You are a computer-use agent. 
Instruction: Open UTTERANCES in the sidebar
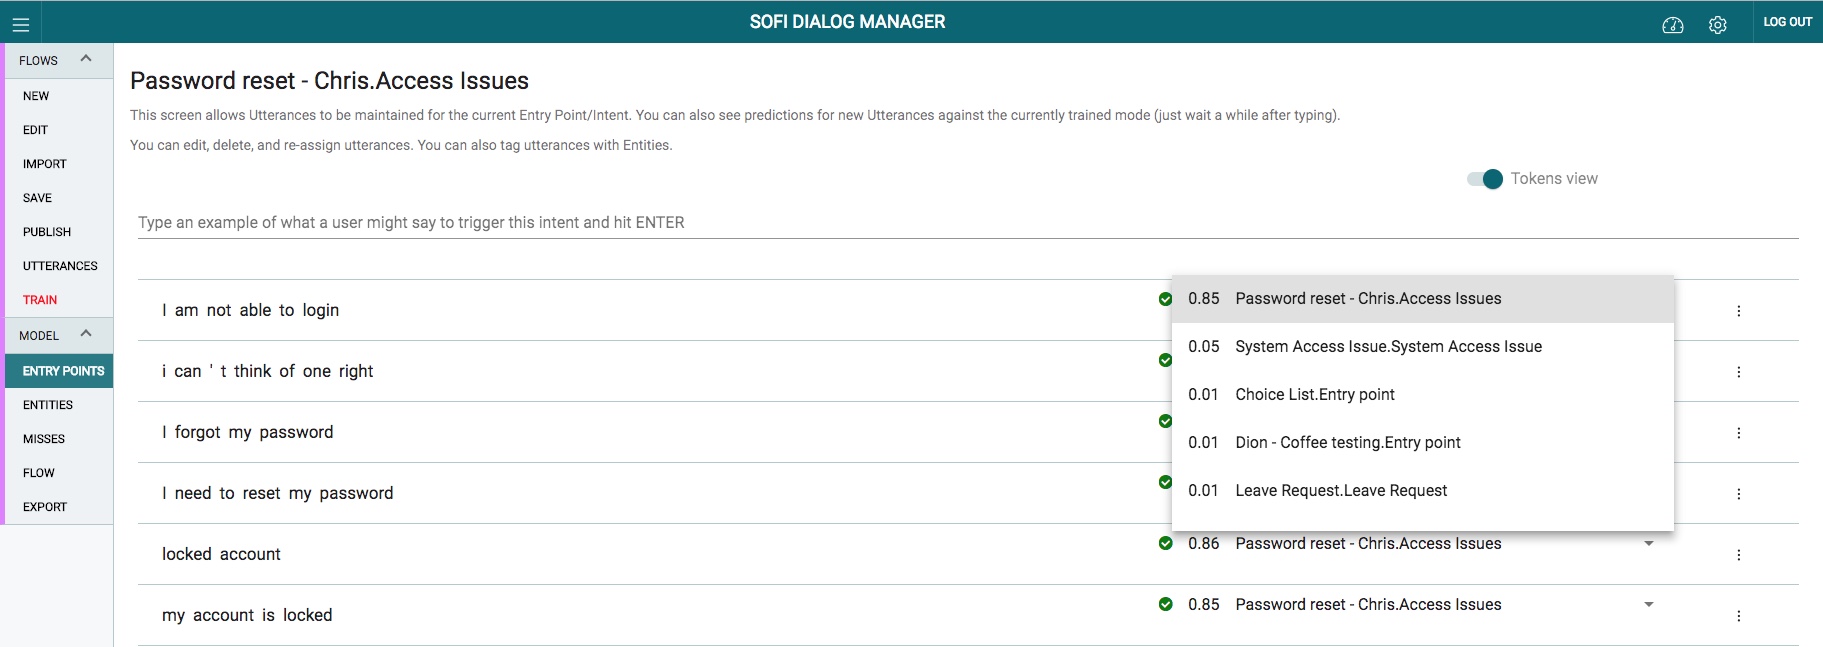(59, 266)
